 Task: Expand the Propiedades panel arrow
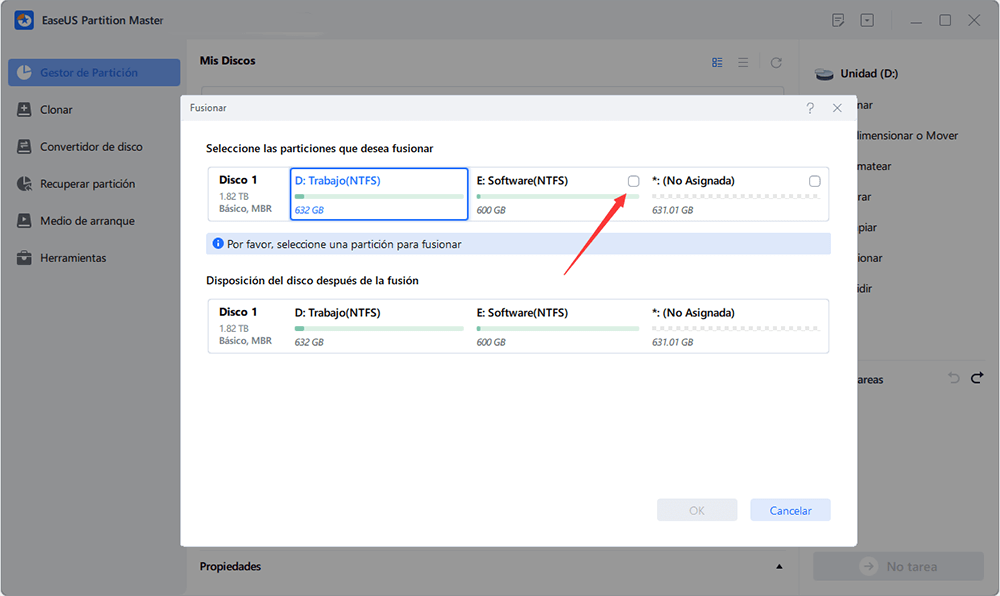point(779,567)
